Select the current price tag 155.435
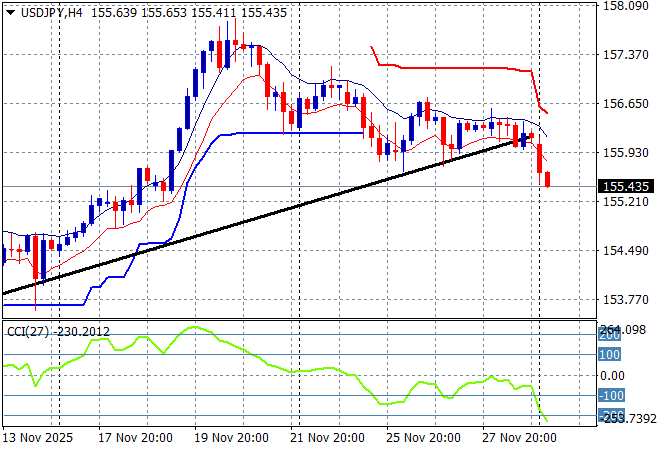The height and width of the screenshot is (450, 660). pyautogui.click(x=626, y=186)
